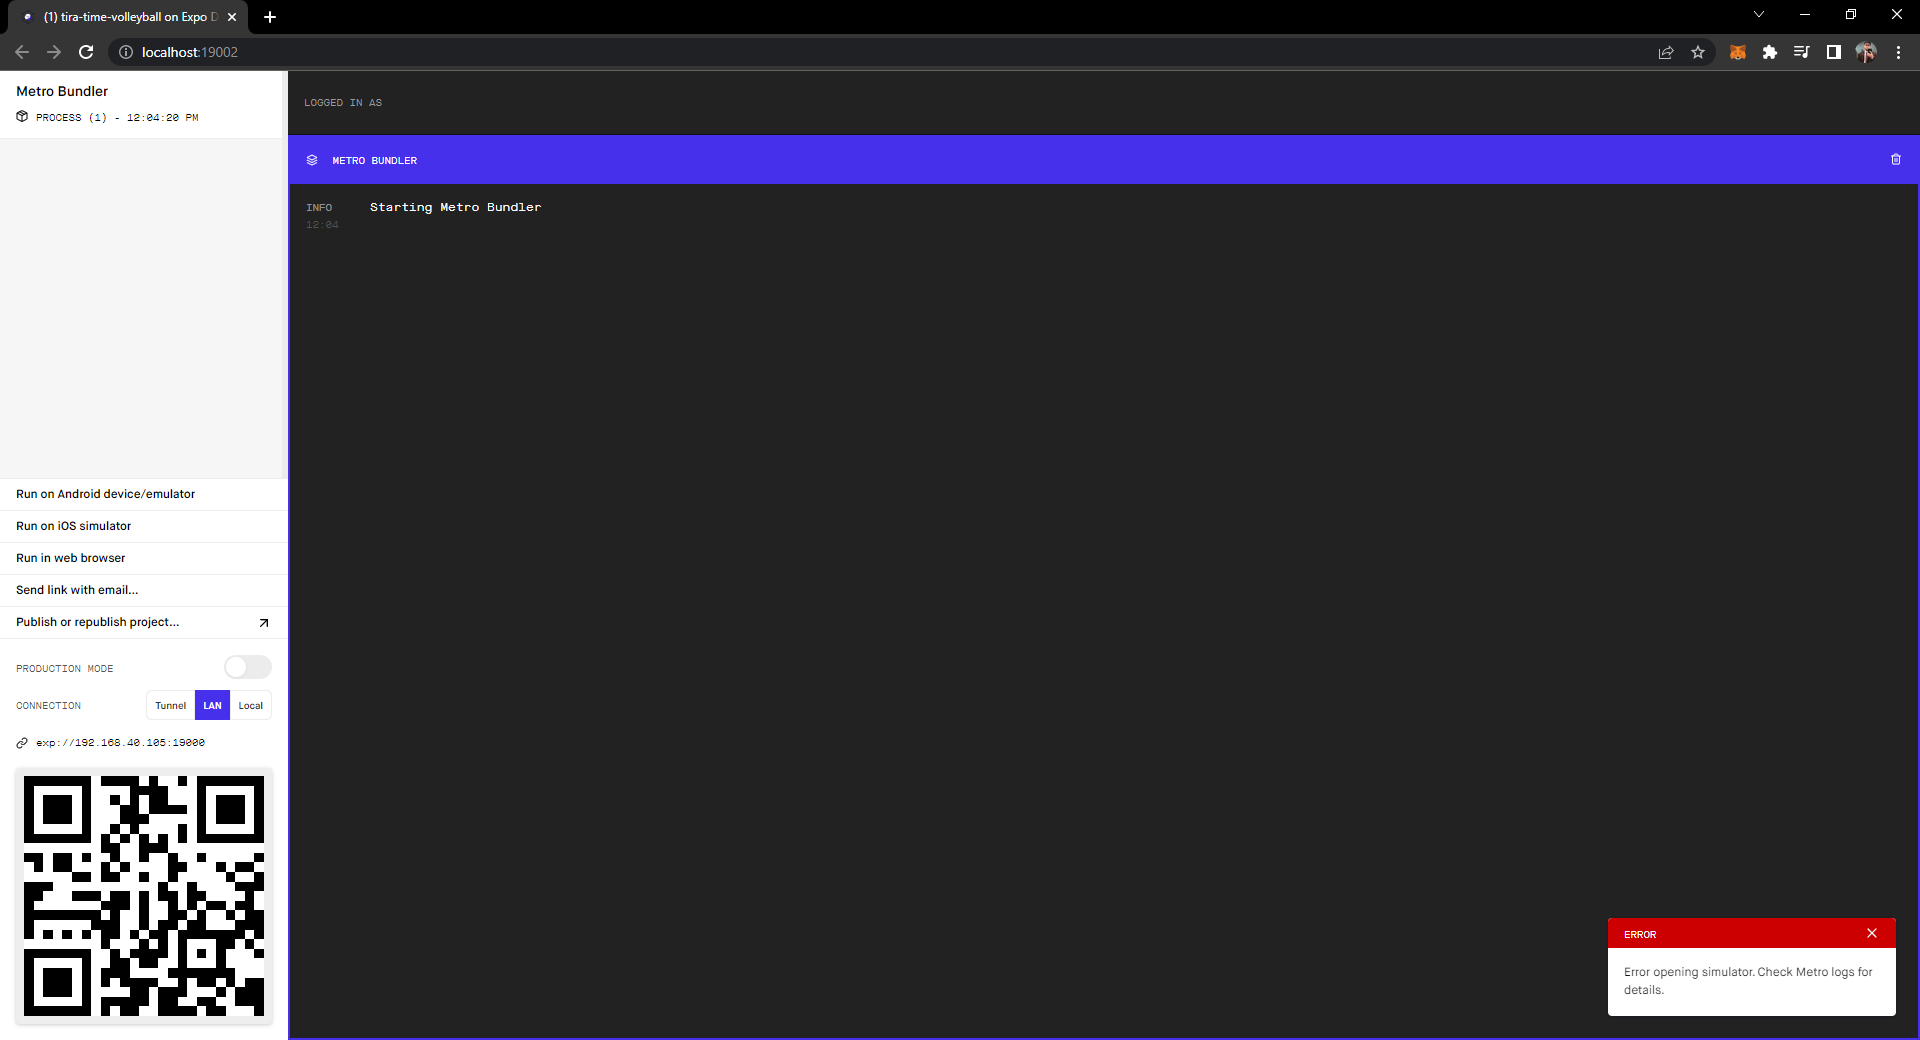
Task: Open the Chrome three-dot menu
Action: click(1898, 52)
